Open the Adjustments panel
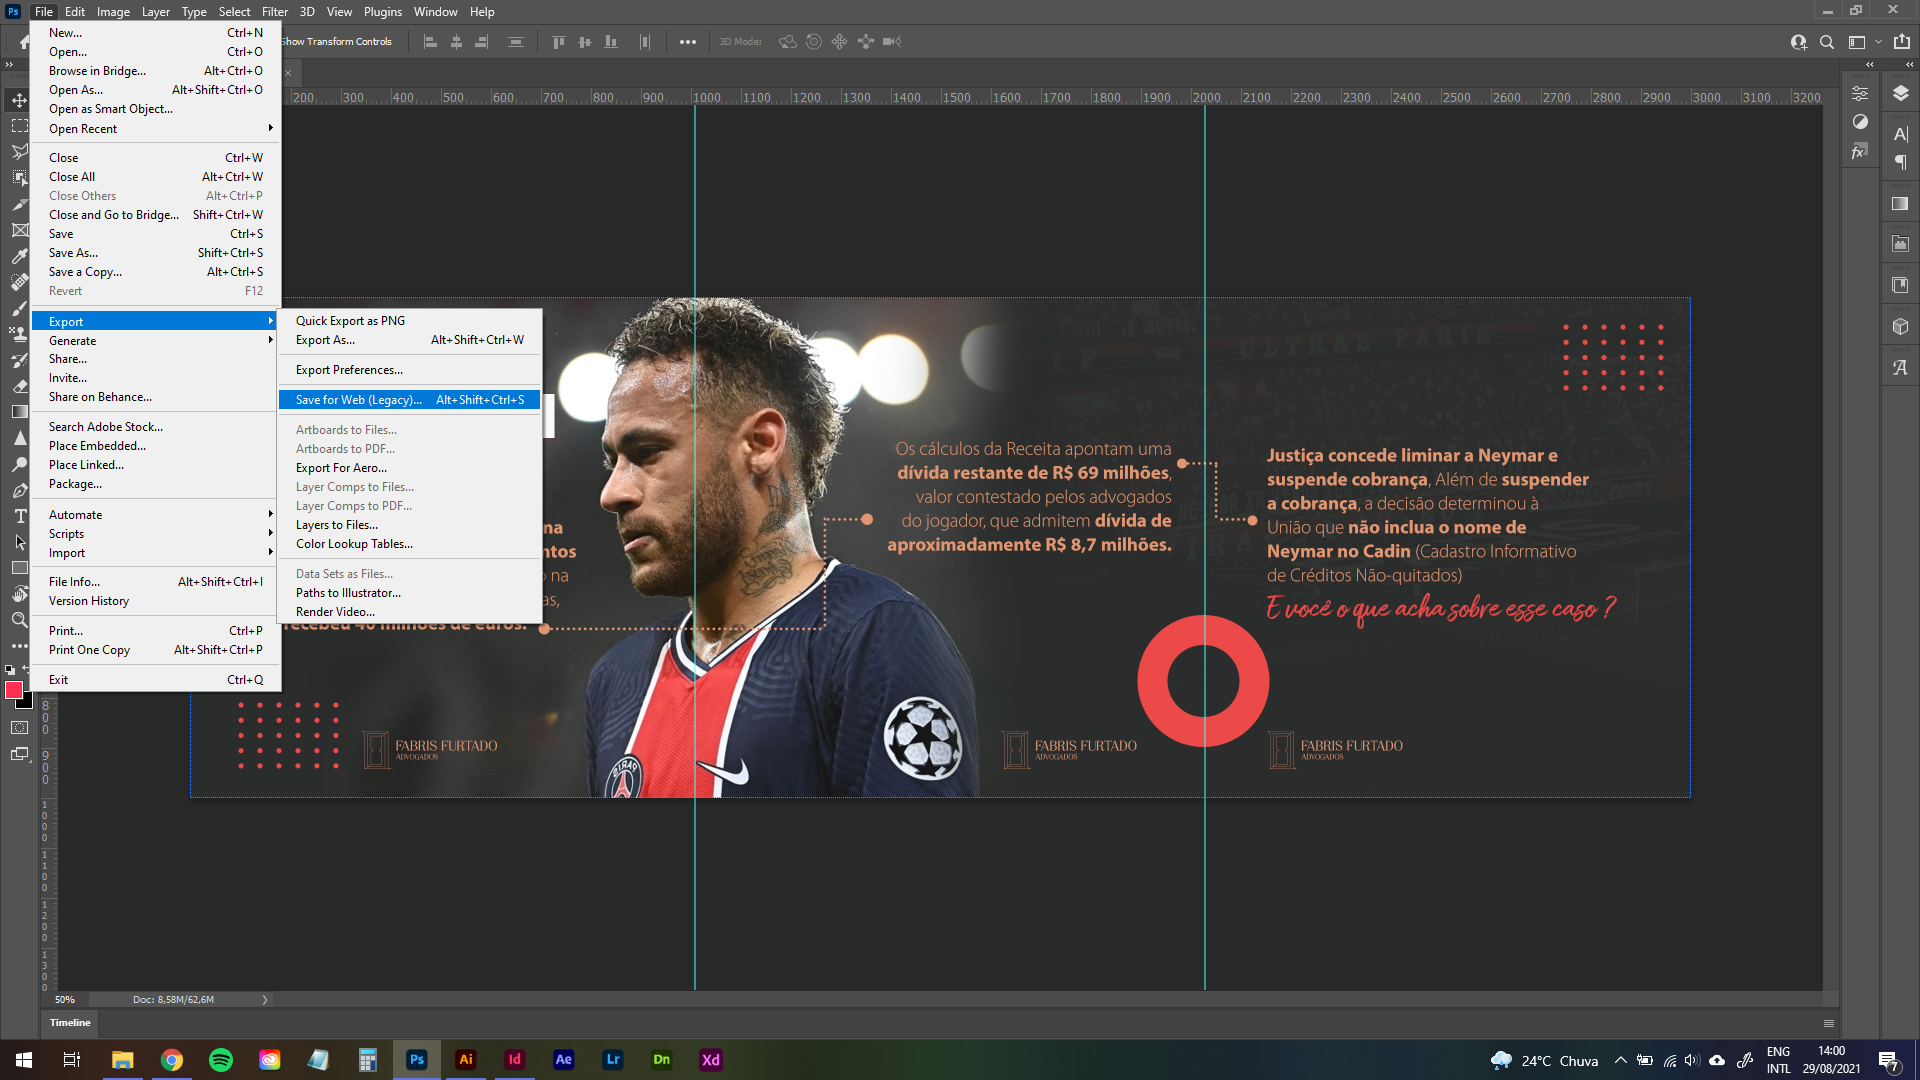Screen dimensions: 1920x1080 [1860, 122]
